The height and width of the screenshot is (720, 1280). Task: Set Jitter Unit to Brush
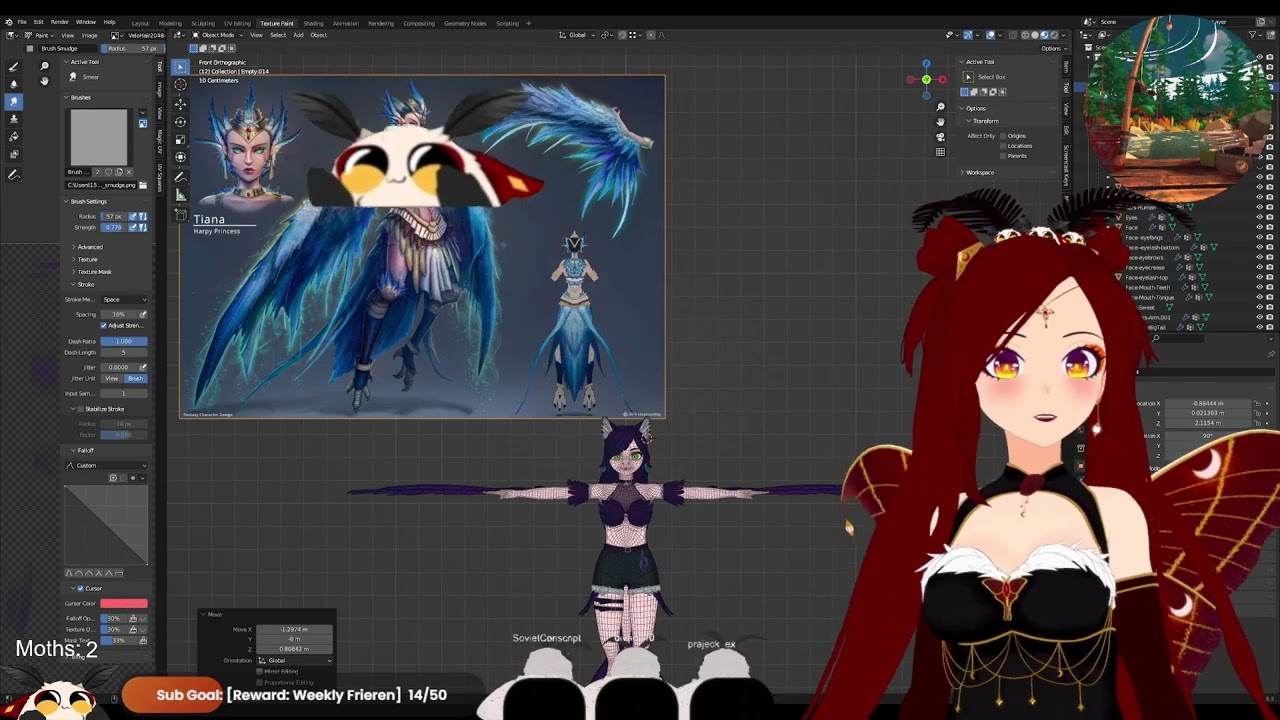pos(136,378)
